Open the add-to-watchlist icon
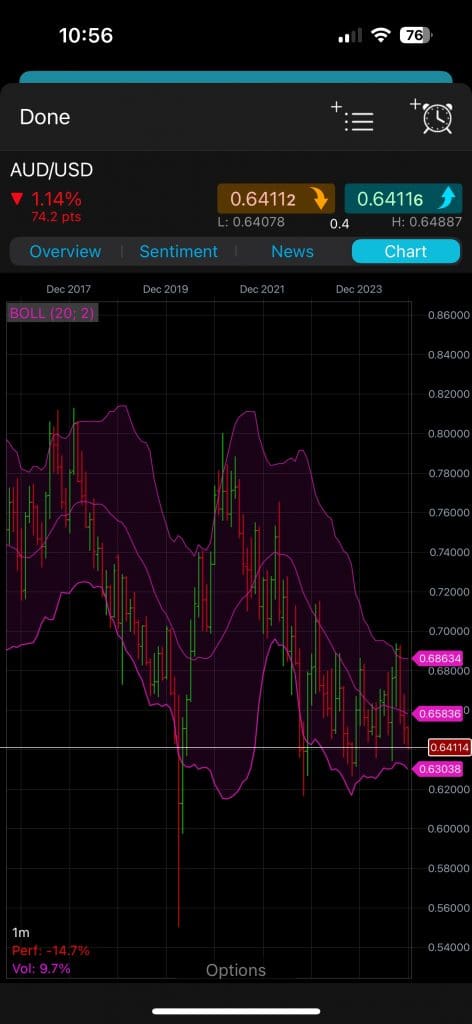 (x=352, y=117)
